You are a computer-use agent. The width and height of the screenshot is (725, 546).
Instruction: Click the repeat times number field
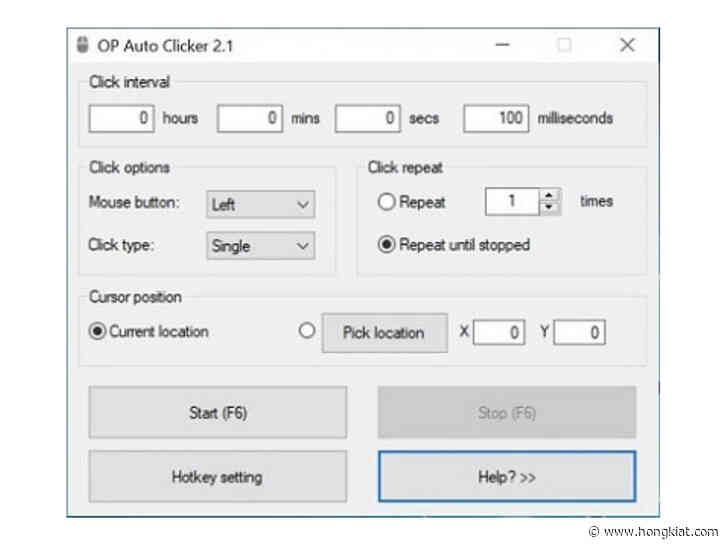pyautogui.click(x=512, y=202)
